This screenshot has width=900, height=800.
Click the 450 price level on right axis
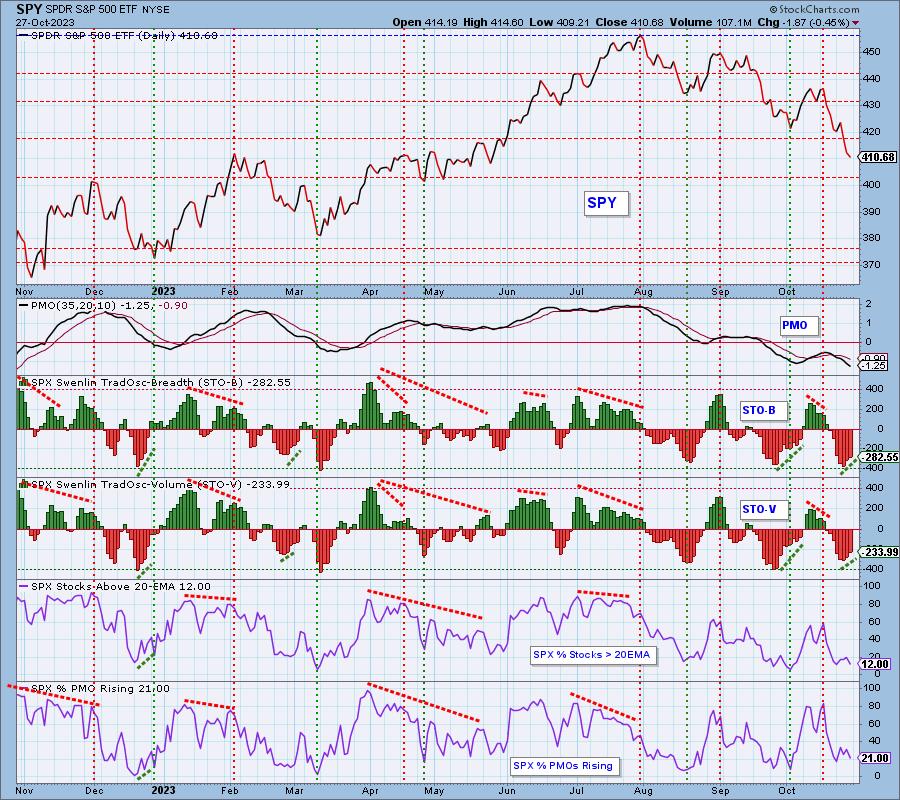(x=872, y=52)
